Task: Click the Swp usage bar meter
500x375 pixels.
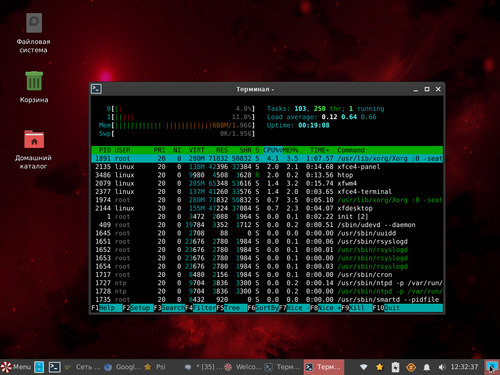Action: pos(177,134)
